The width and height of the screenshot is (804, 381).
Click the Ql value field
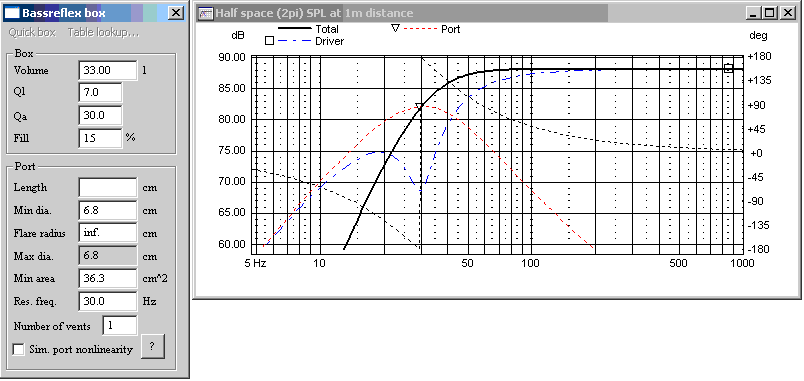tap(100, 93)
